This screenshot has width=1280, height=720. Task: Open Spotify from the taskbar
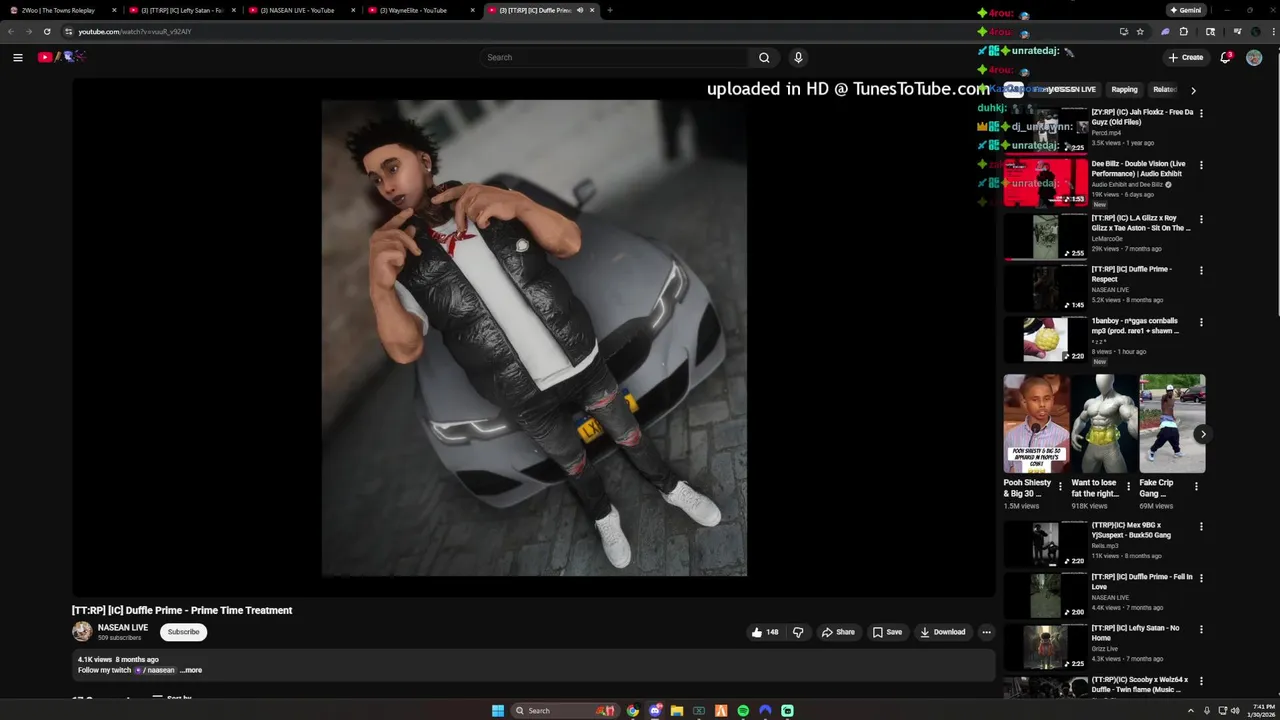pyautogui.click(x=743, y=711)
